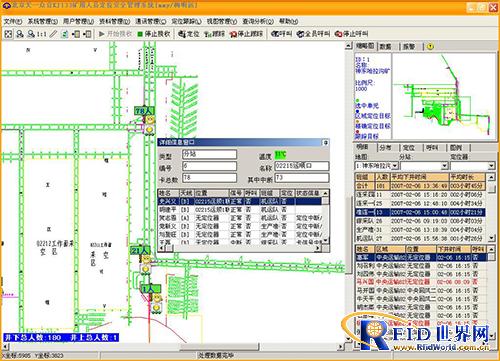Click the 跟踪 tracking toolbar icon
This screenshot has width=500, height=361.
tap(208, 34)
